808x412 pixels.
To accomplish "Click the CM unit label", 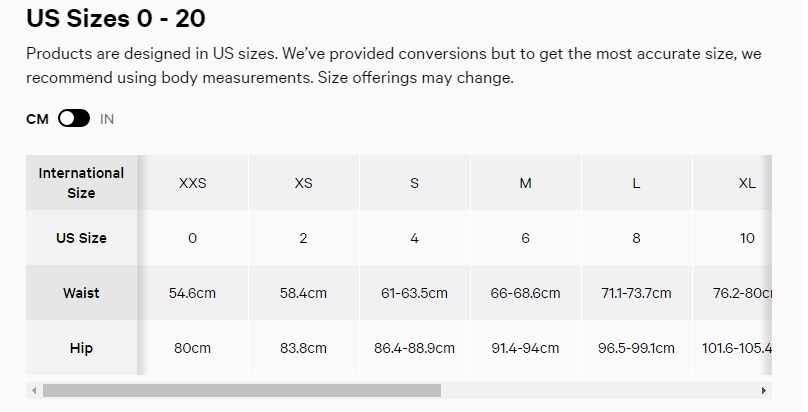I will (37, 119).
